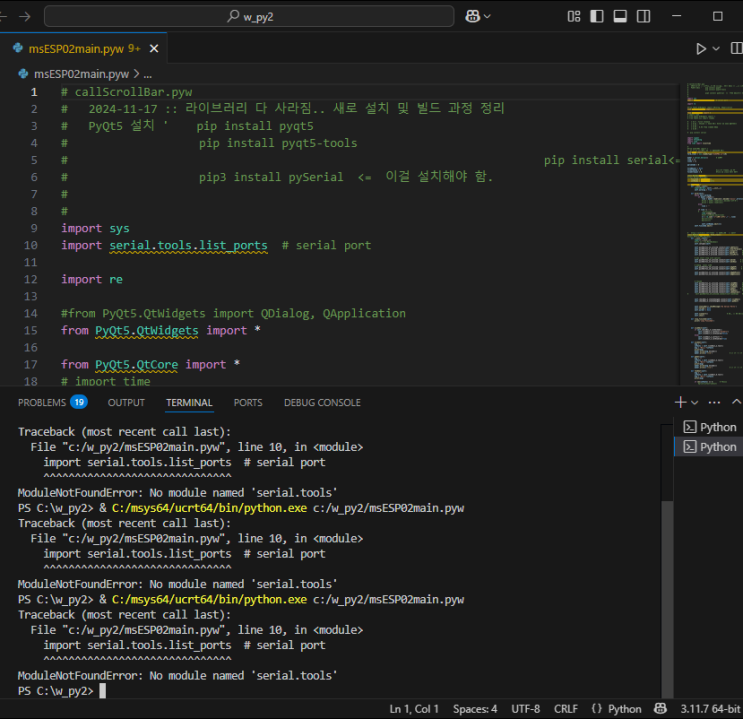Expand new terminal launch profile dropdown

point(695,402)
